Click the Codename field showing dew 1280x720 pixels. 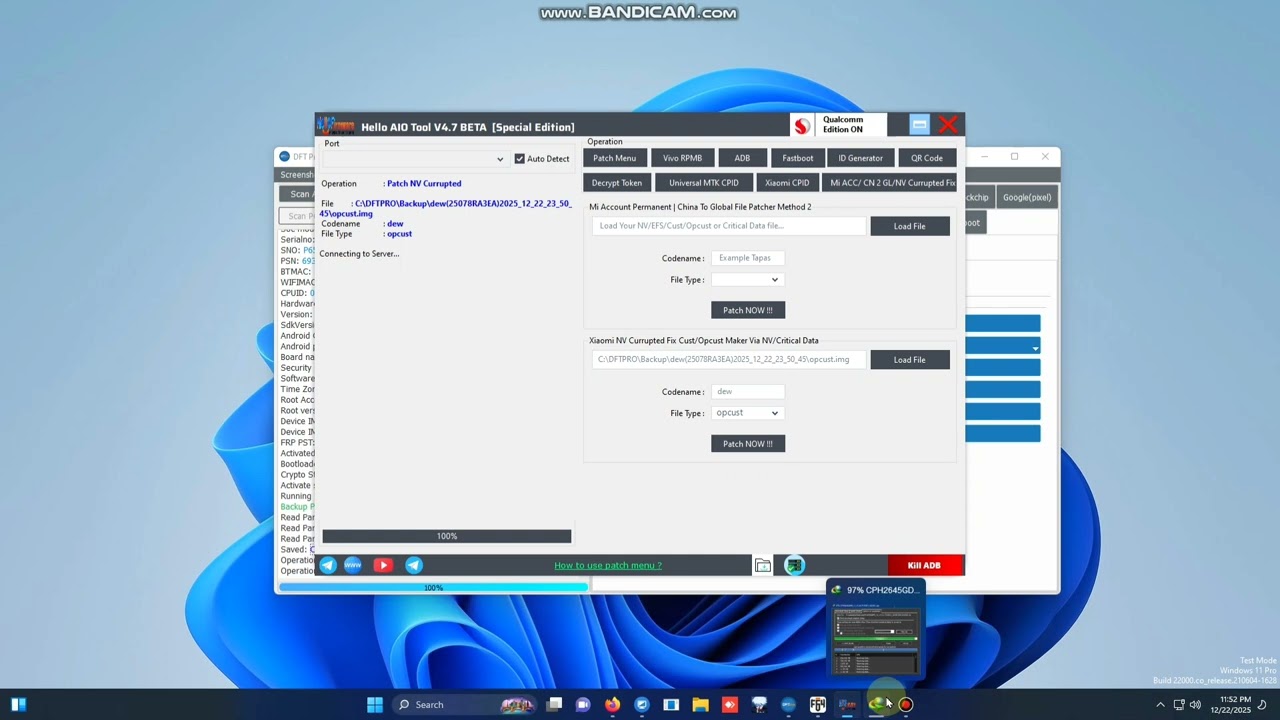point(747,392)
